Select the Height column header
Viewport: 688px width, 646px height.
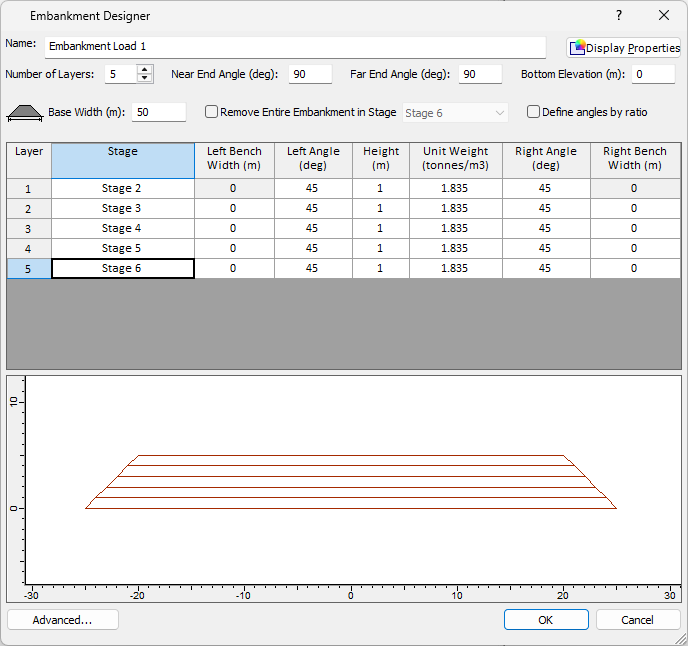click(x=381, y=161)
